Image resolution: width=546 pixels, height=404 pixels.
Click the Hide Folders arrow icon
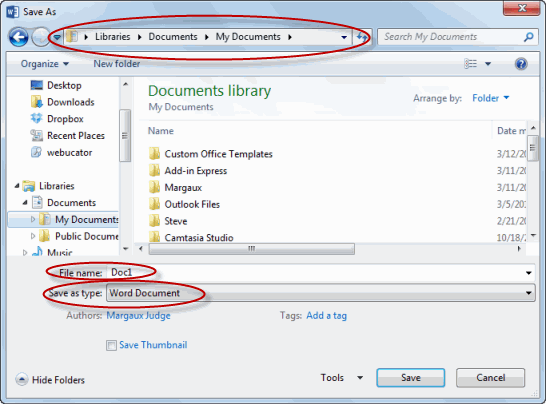click(x=22, y=379)
